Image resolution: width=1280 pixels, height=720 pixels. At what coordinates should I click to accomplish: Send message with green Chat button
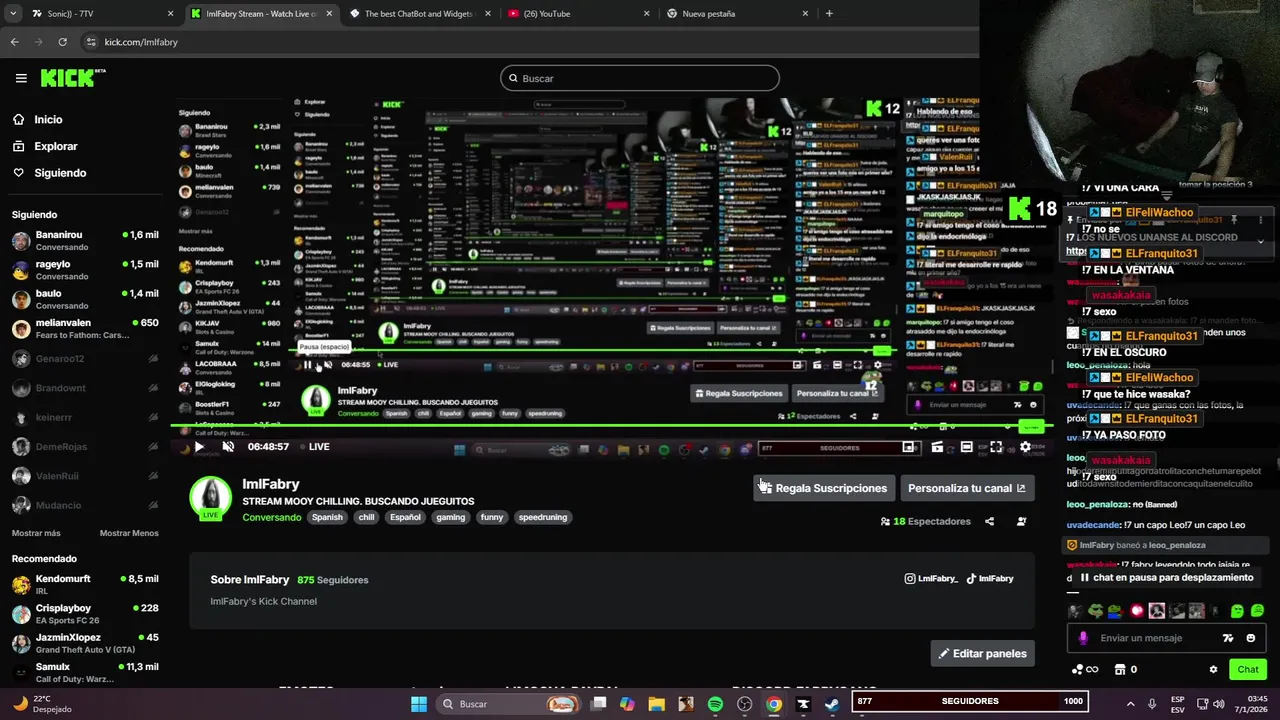pyautogui.click(x=1248, y=669)
